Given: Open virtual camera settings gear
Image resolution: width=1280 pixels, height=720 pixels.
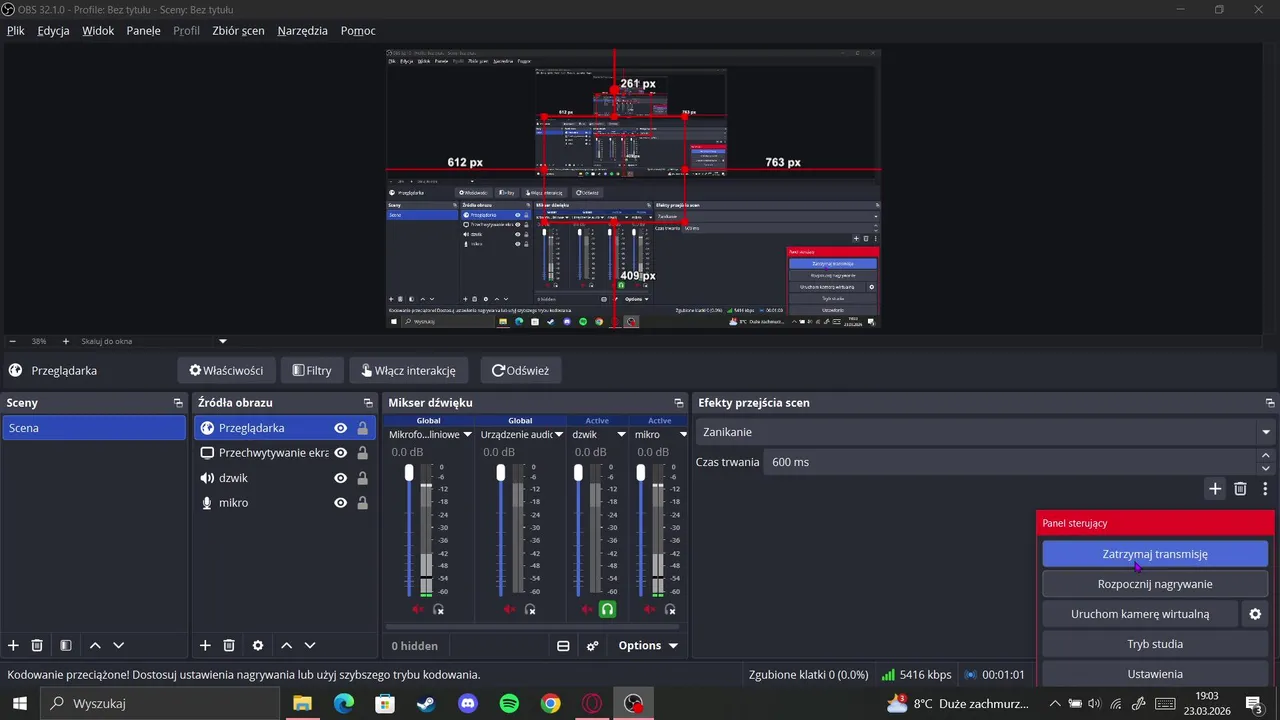Looking at the screenshot, I should point(1256,614).
